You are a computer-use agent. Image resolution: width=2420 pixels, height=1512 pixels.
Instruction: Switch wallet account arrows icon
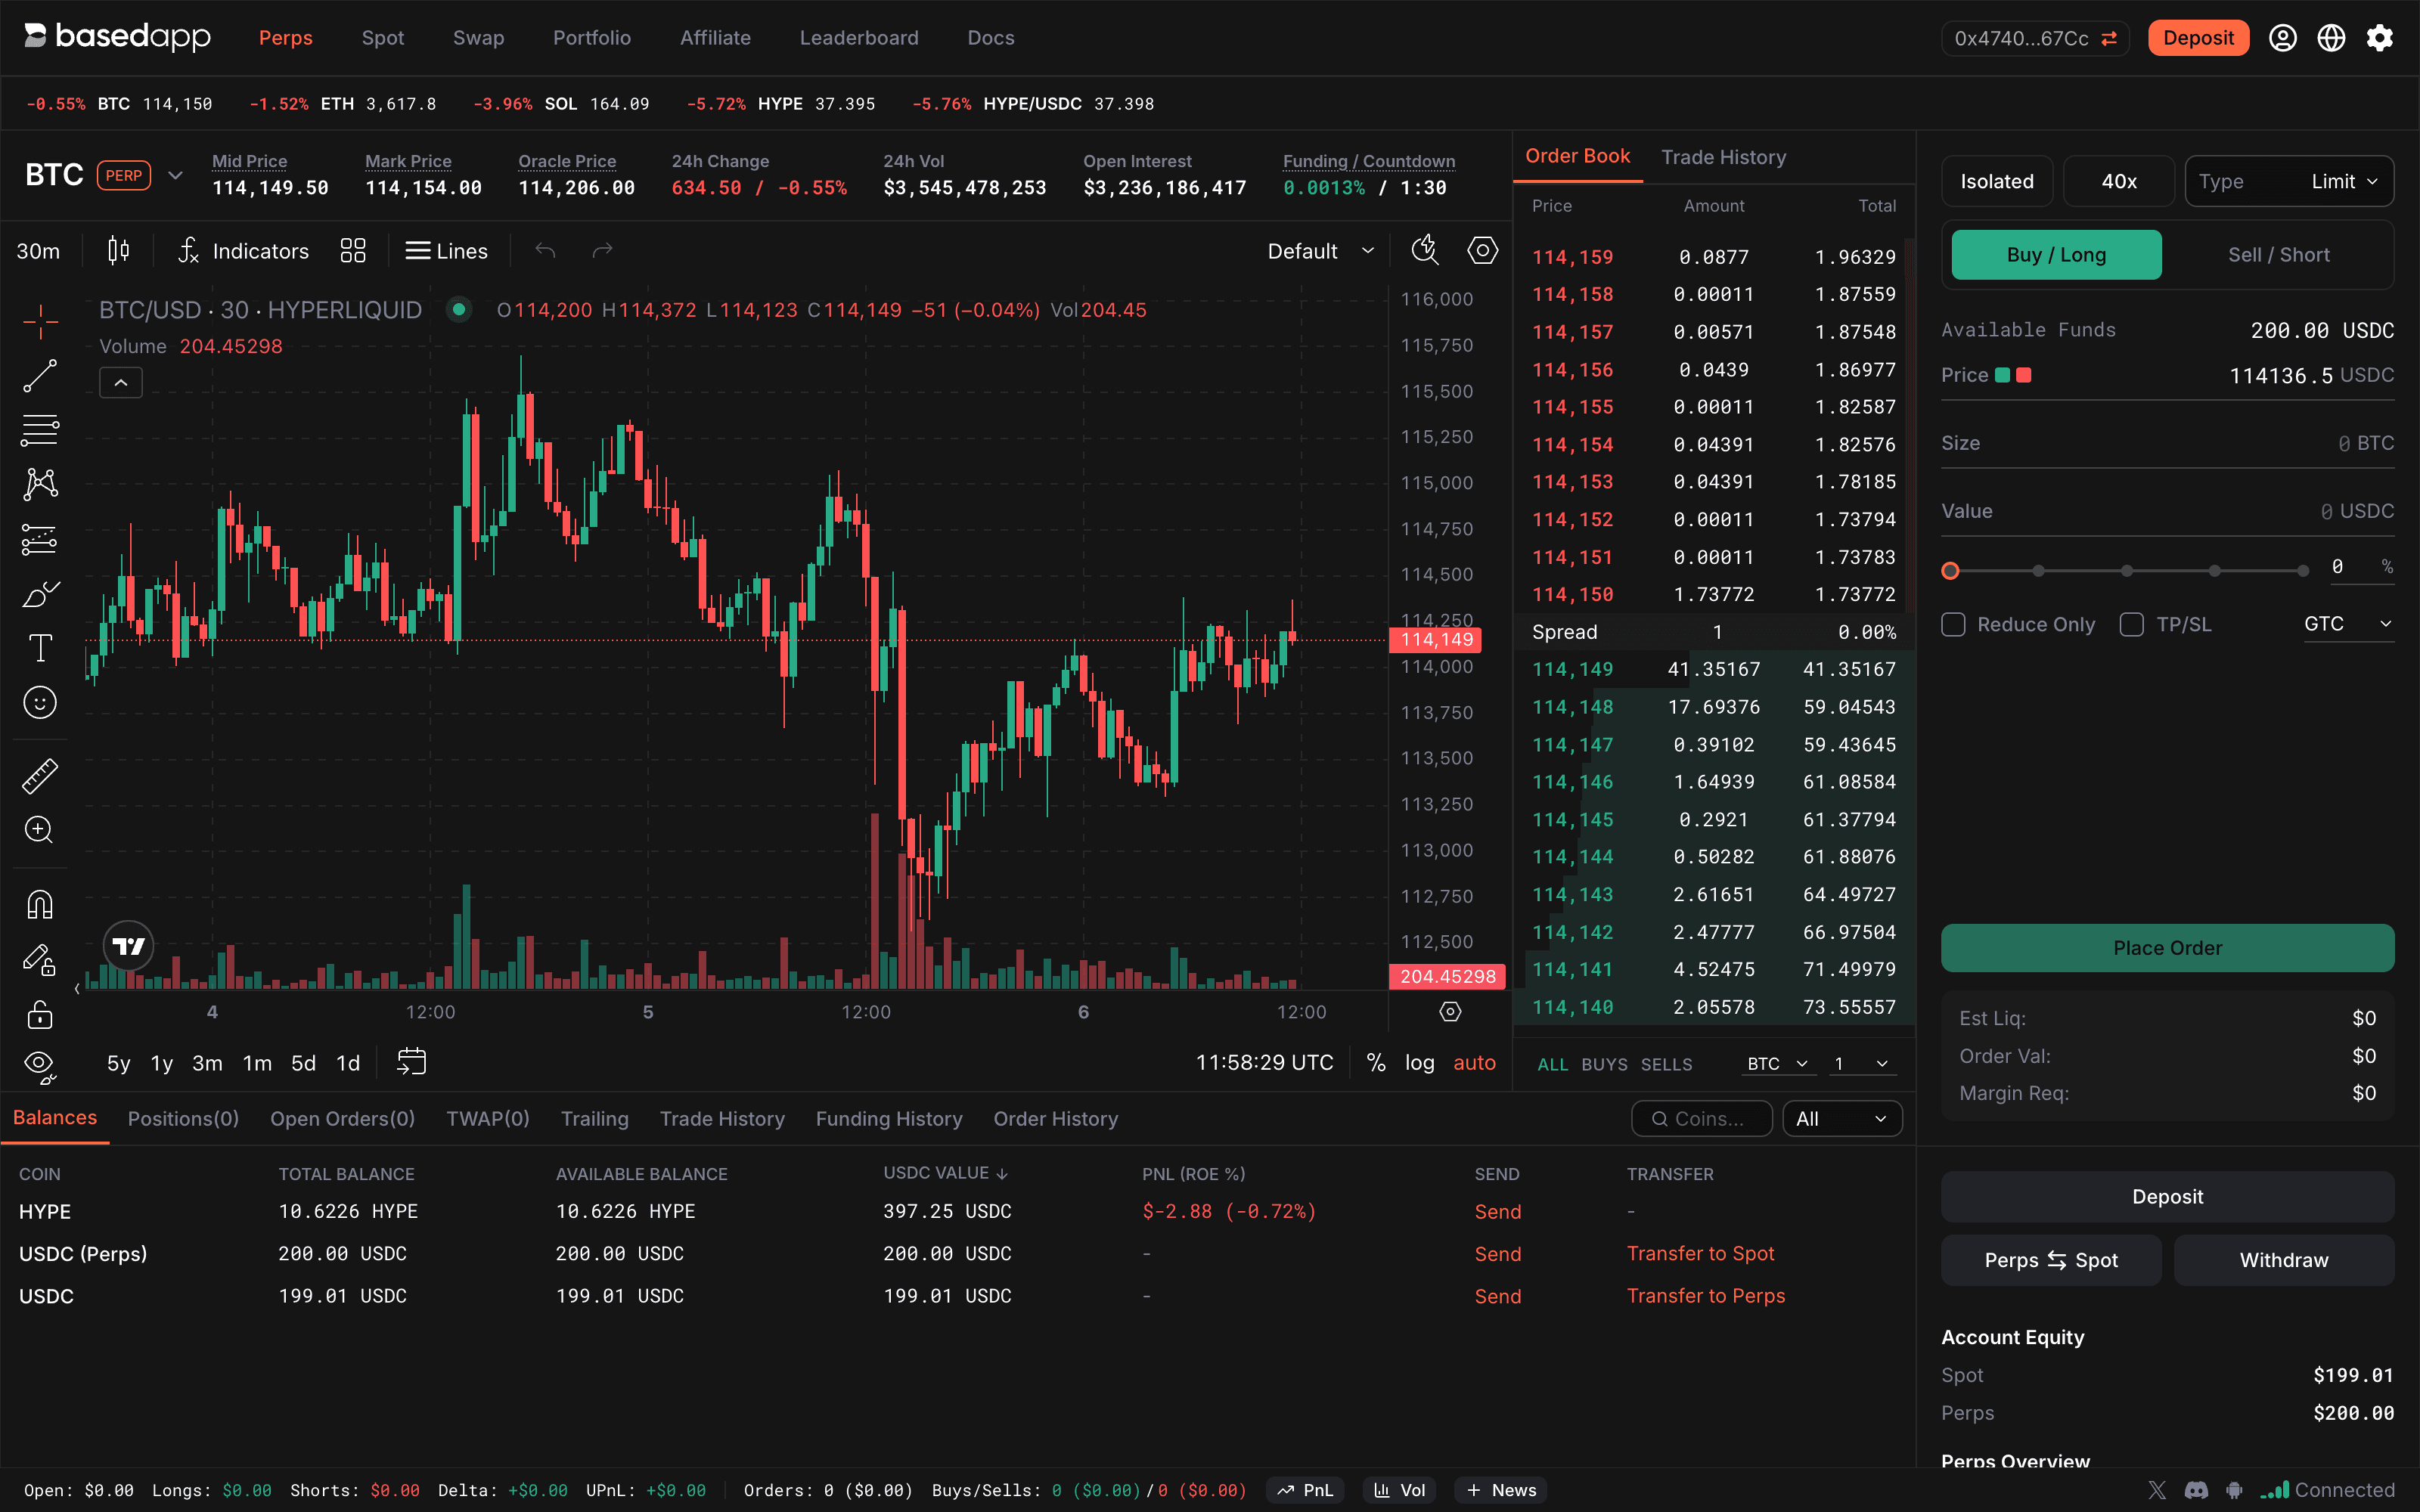pos(2109,38)
